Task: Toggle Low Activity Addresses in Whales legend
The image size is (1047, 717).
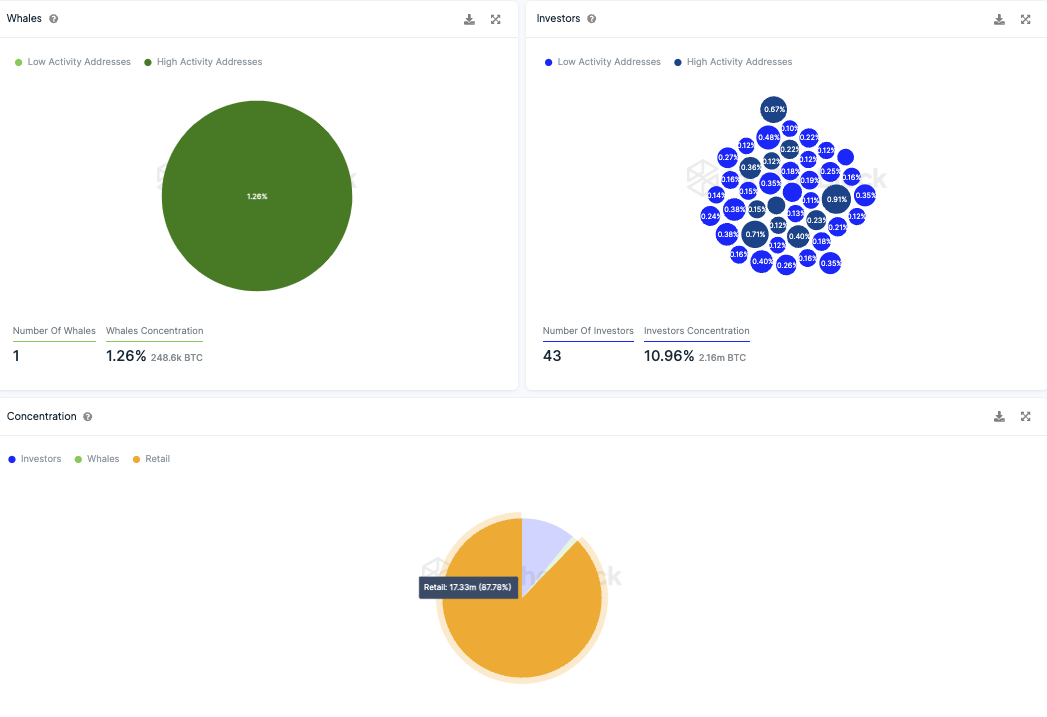Action: tap(73, 62)
